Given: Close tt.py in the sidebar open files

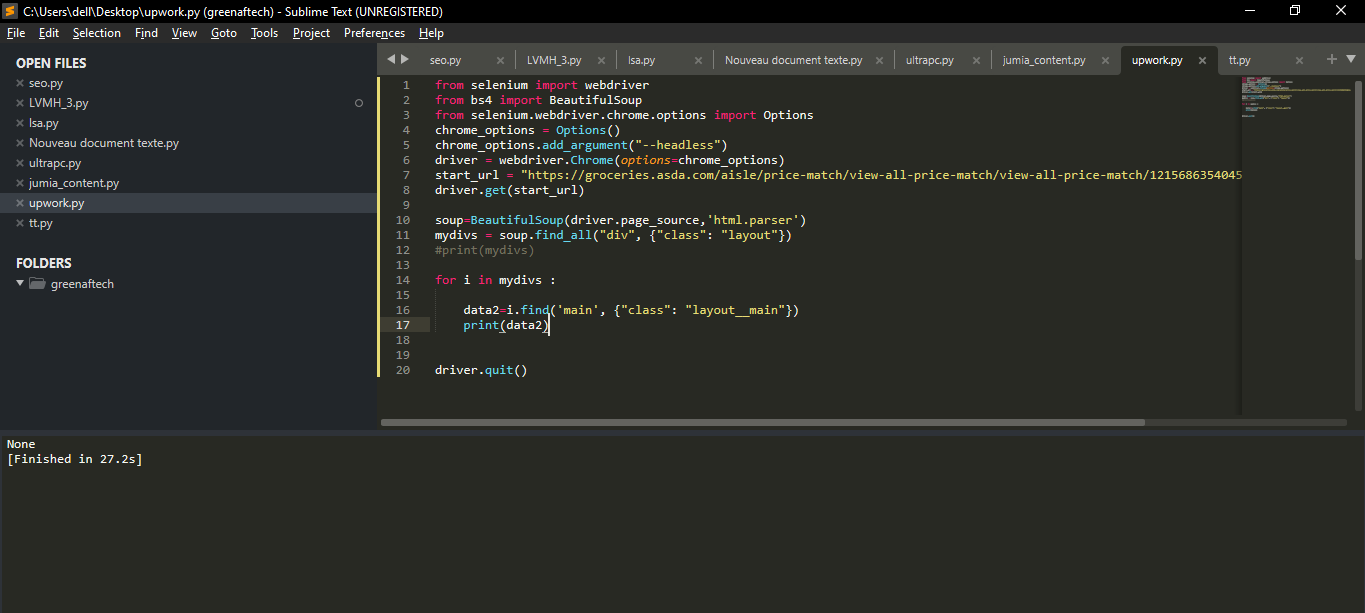Looking at the screenshot, I should [x=20, y=223].
